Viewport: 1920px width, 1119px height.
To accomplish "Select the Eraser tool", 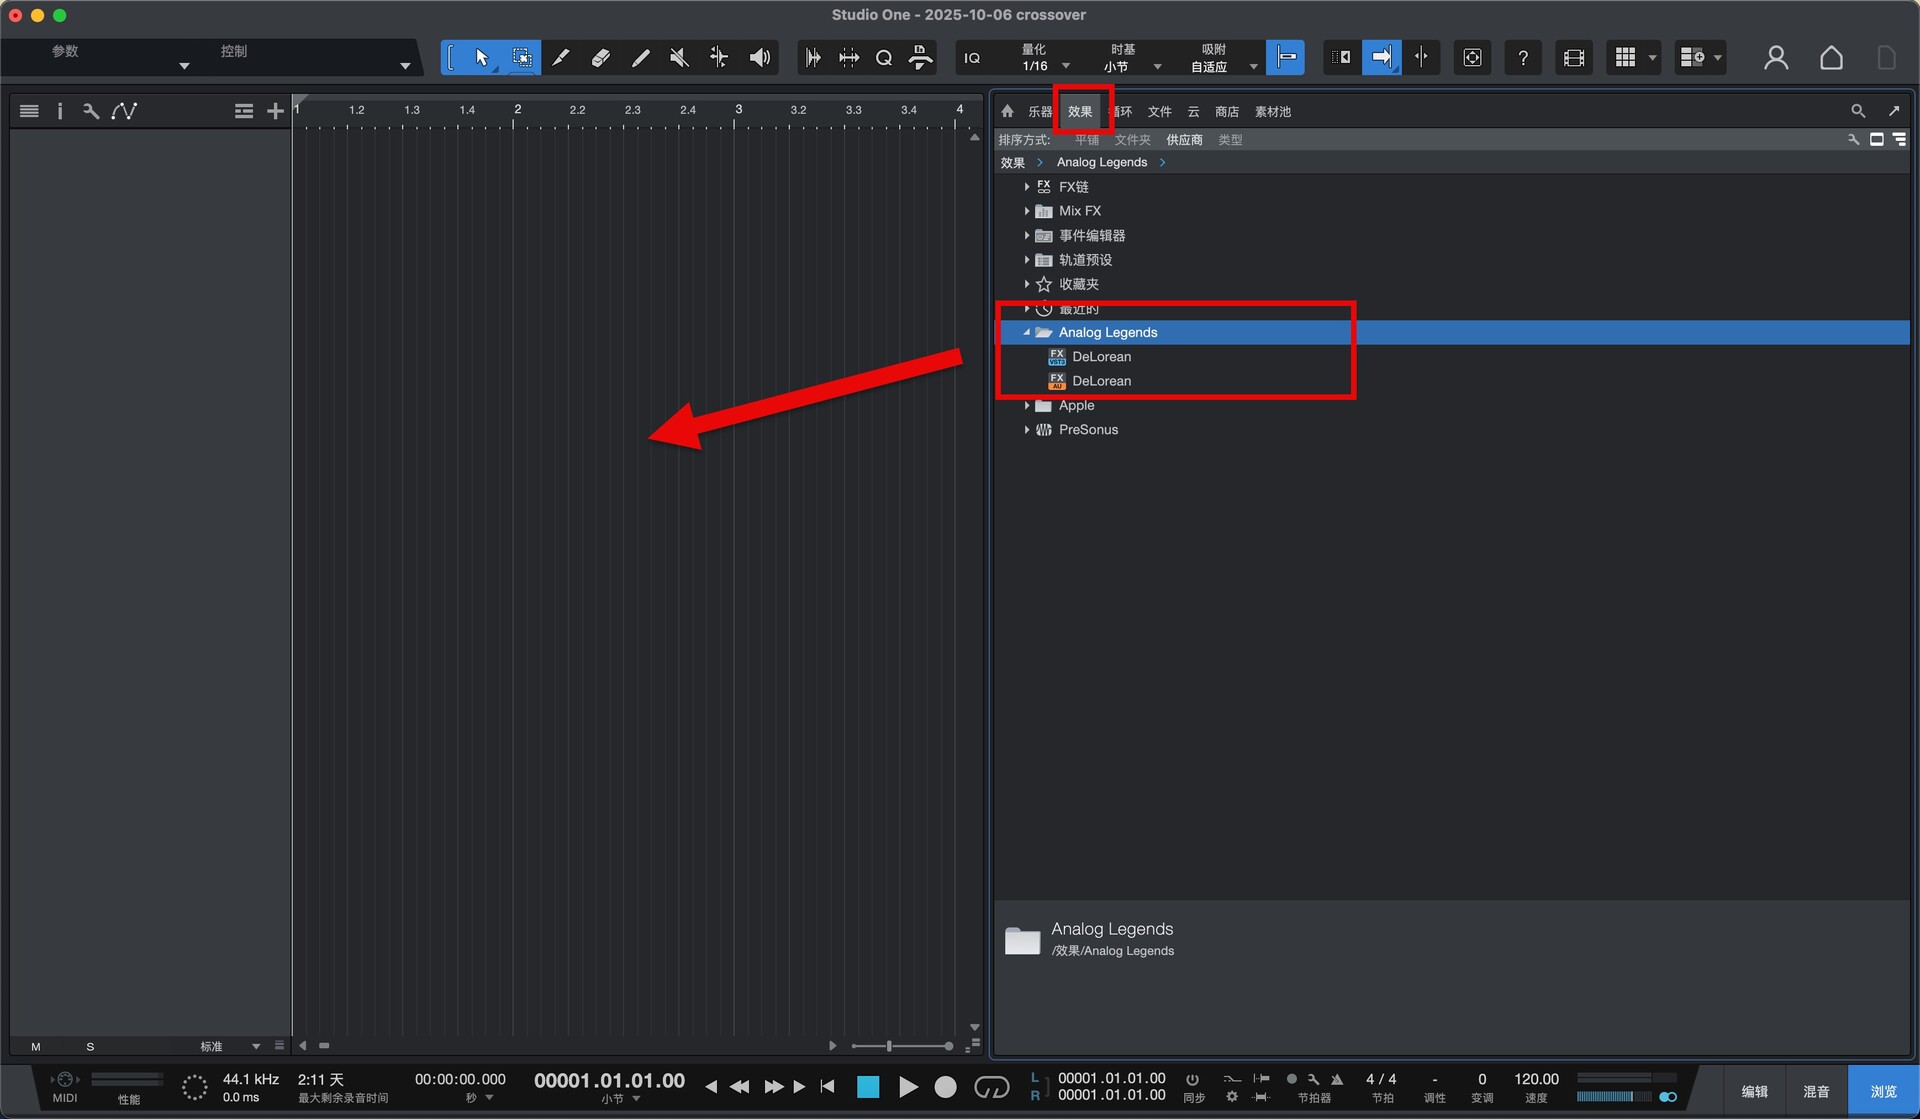I will click(600, 58).
